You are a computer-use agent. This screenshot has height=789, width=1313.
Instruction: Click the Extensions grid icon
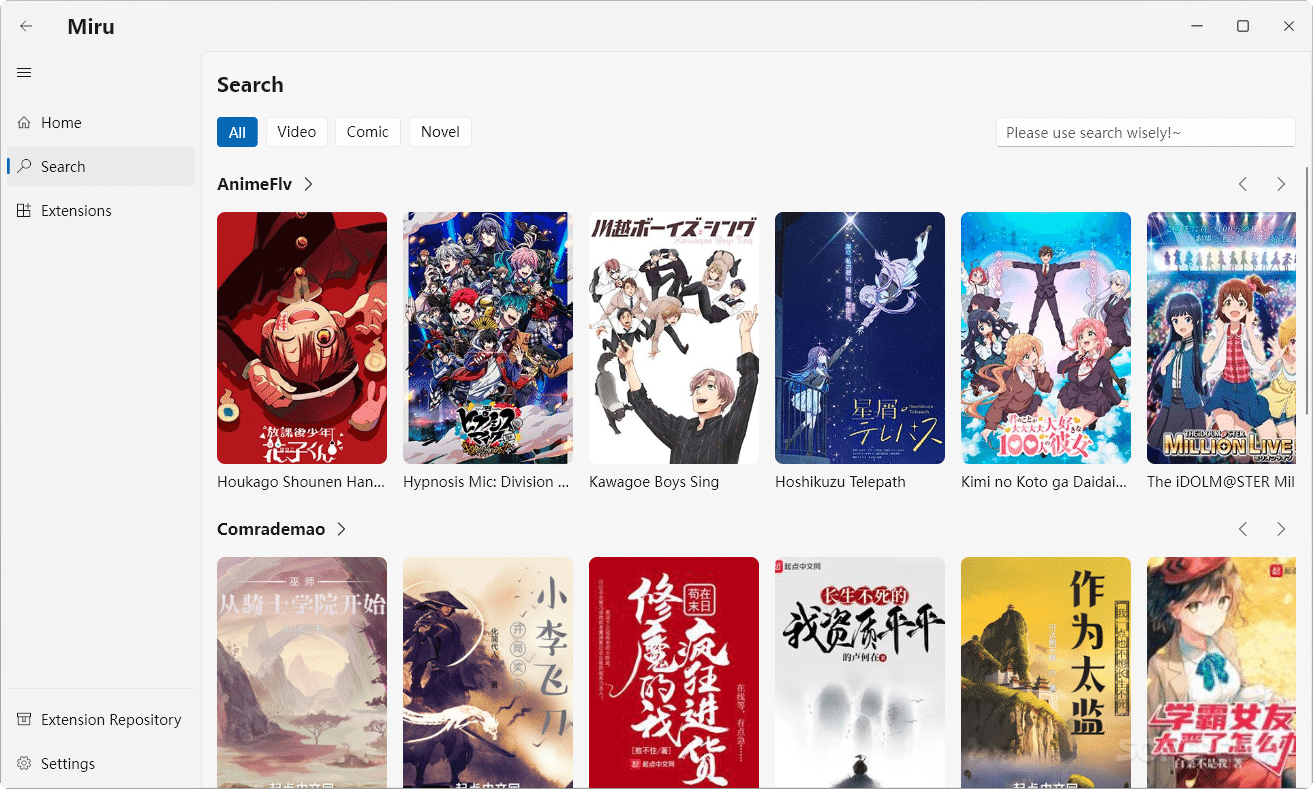coord(24,211)
